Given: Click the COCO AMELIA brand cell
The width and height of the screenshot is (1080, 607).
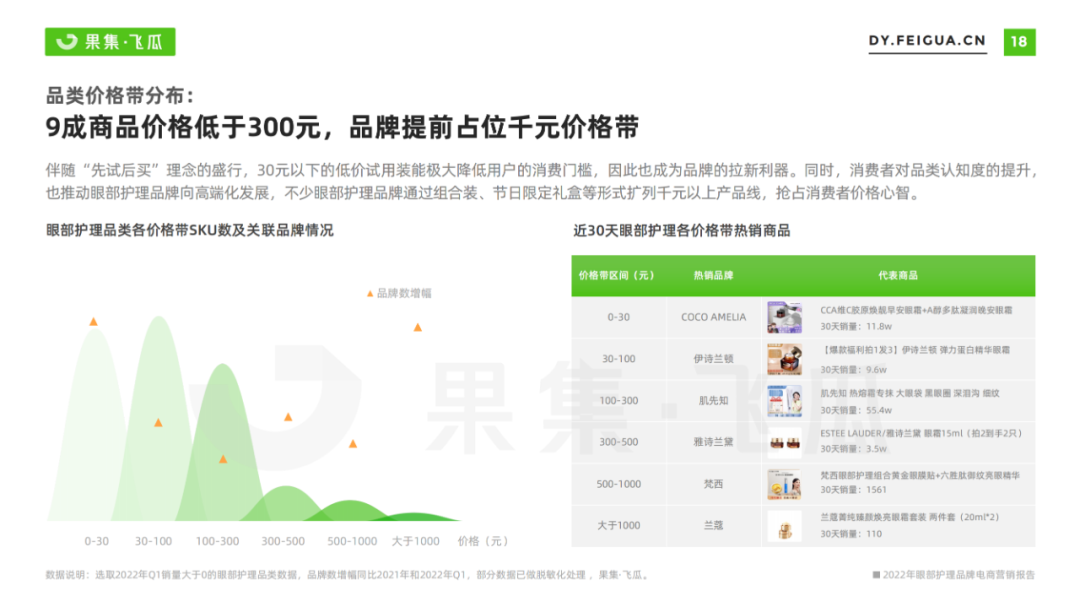Looking at the screenshot, I should [714, 318].
